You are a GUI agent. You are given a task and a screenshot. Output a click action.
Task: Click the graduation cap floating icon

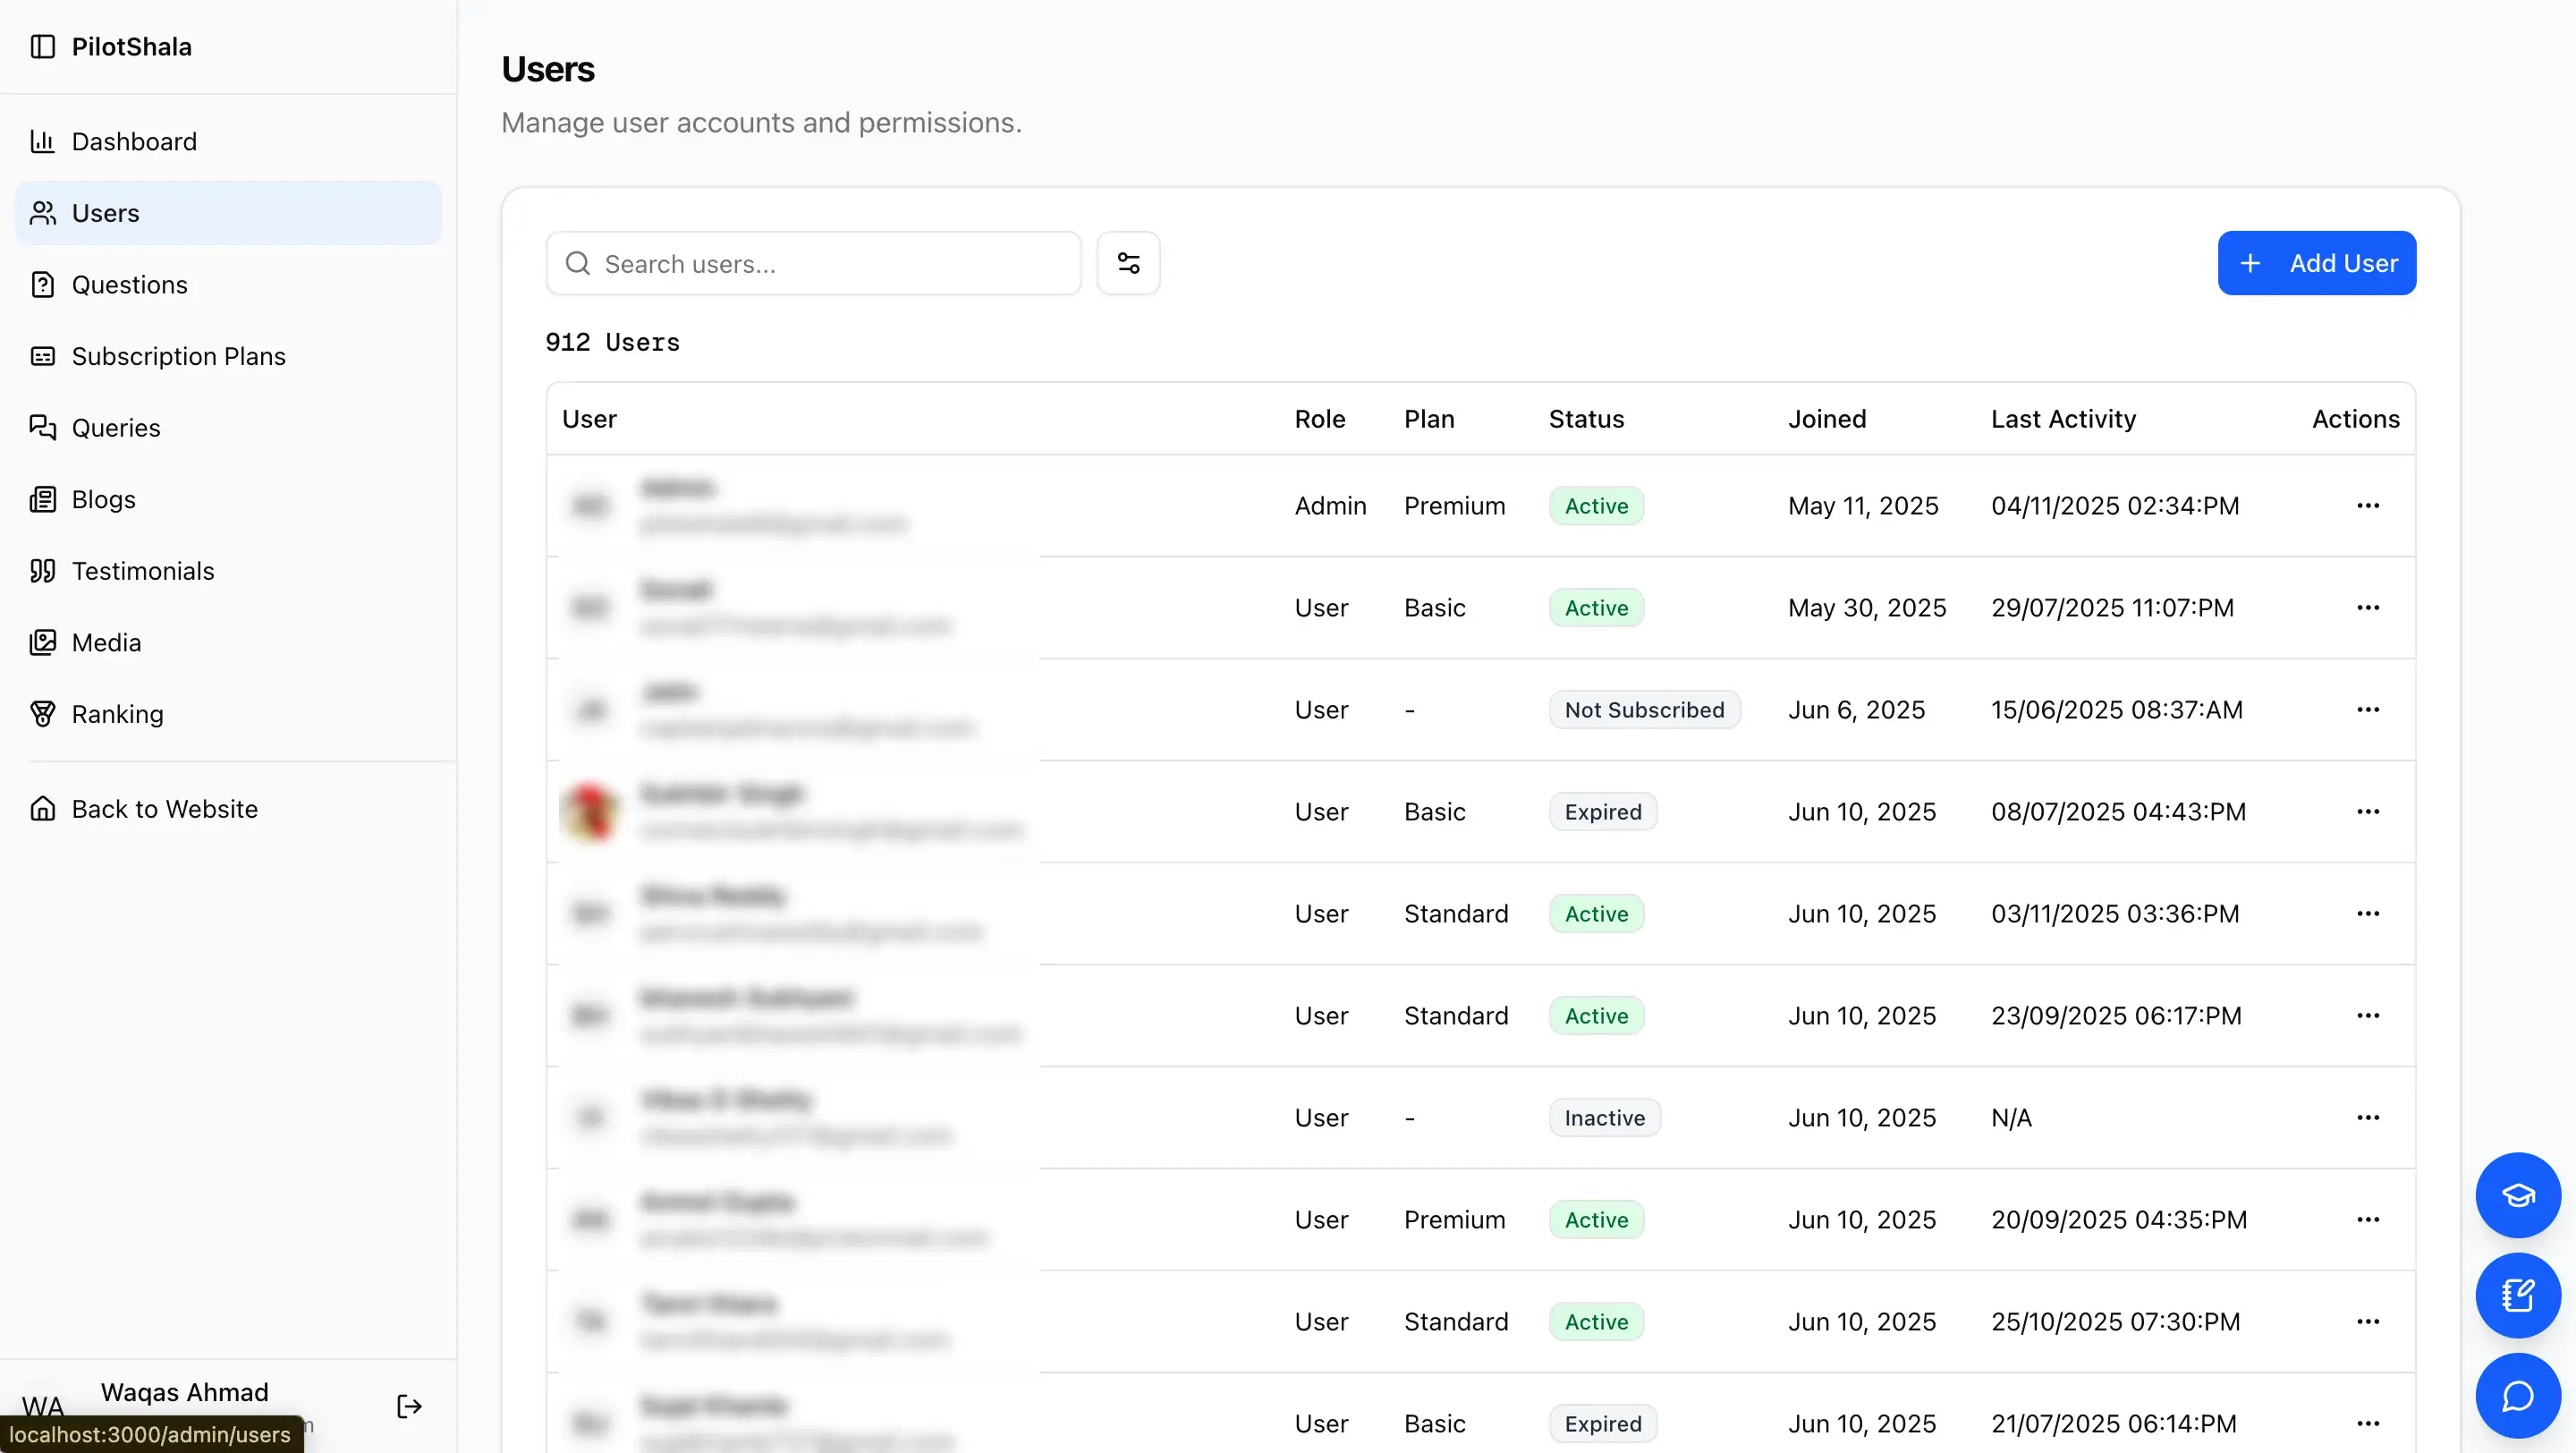[2518, 1196]
